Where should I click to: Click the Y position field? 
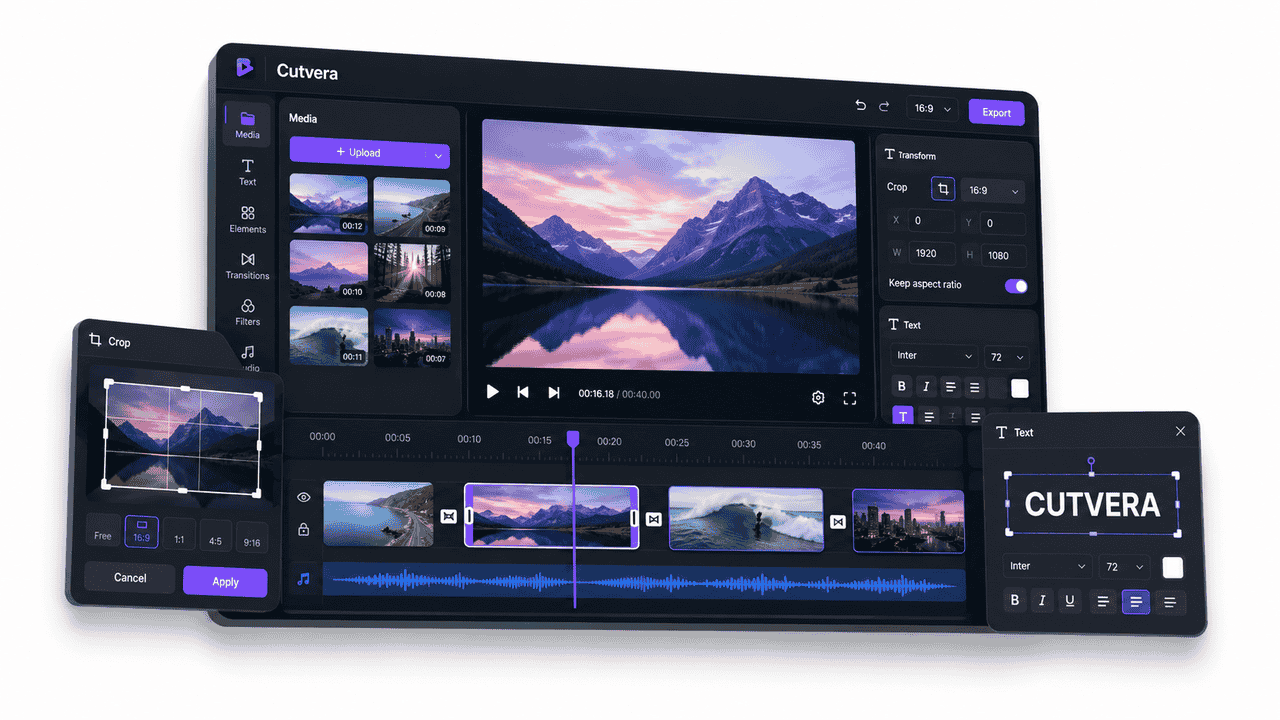click(x=1003, y=223)
